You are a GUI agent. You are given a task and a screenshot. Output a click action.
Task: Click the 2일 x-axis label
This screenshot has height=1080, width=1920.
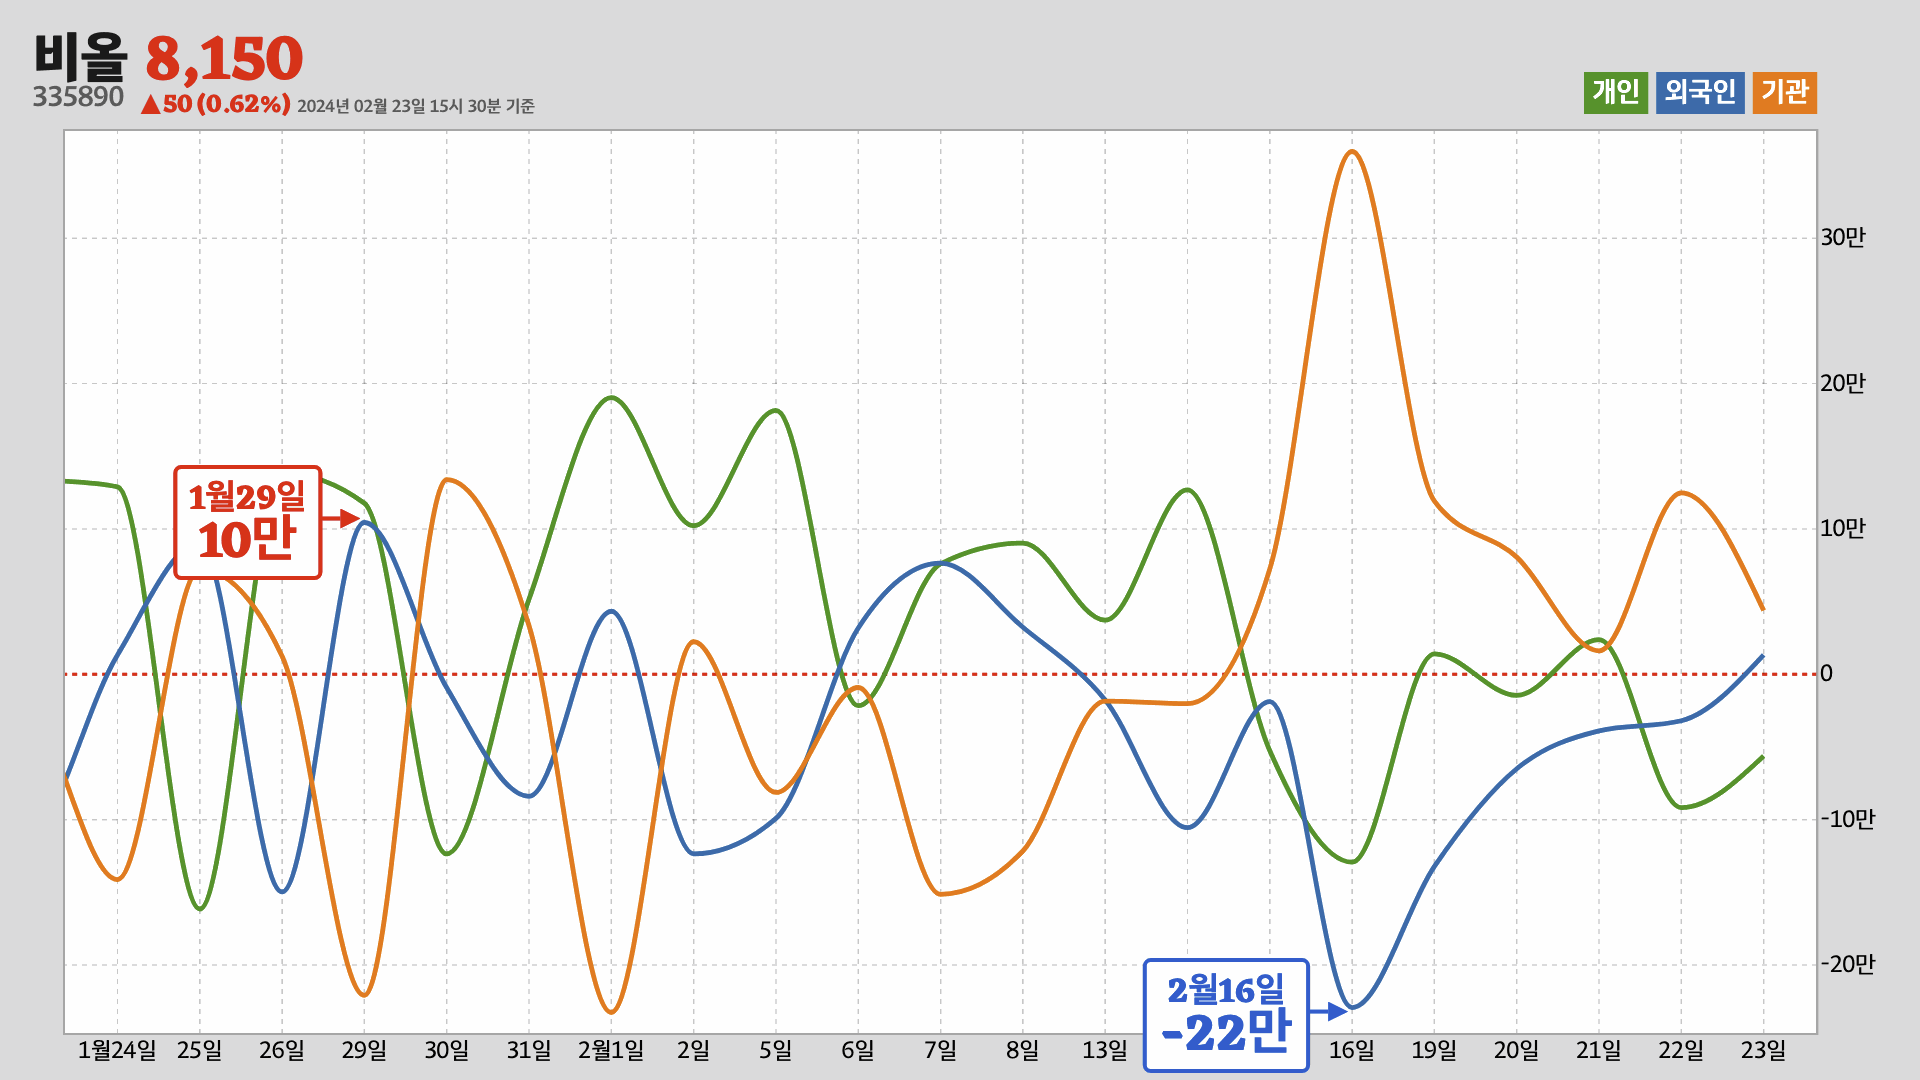694,1050
